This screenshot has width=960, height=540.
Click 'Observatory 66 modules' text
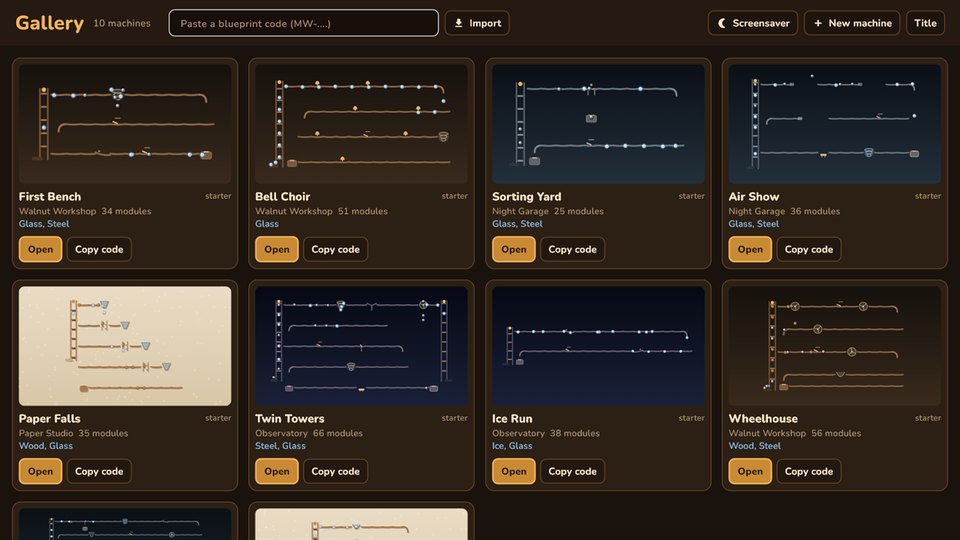(309, 433)
